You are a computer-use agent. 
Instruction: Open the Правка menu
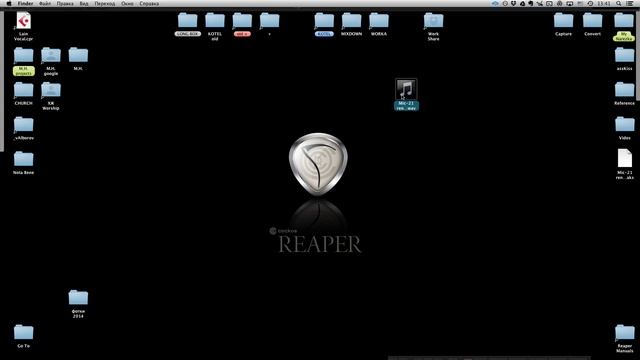click(65, 4)
